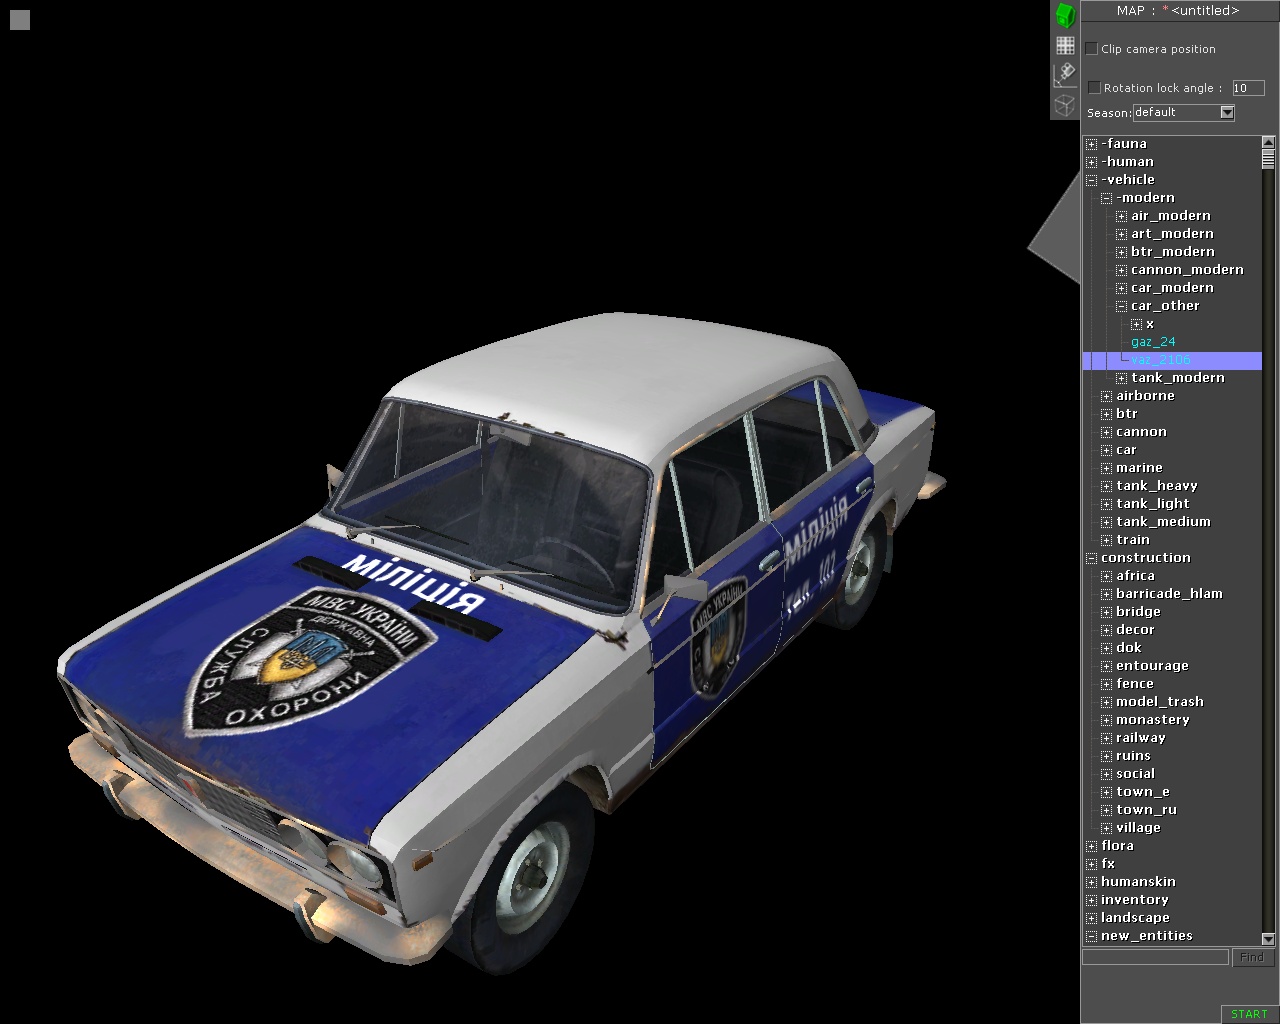Screen dimensions: 1280x1024
Task: Select entourage tree label
Action: (1152, 666)
